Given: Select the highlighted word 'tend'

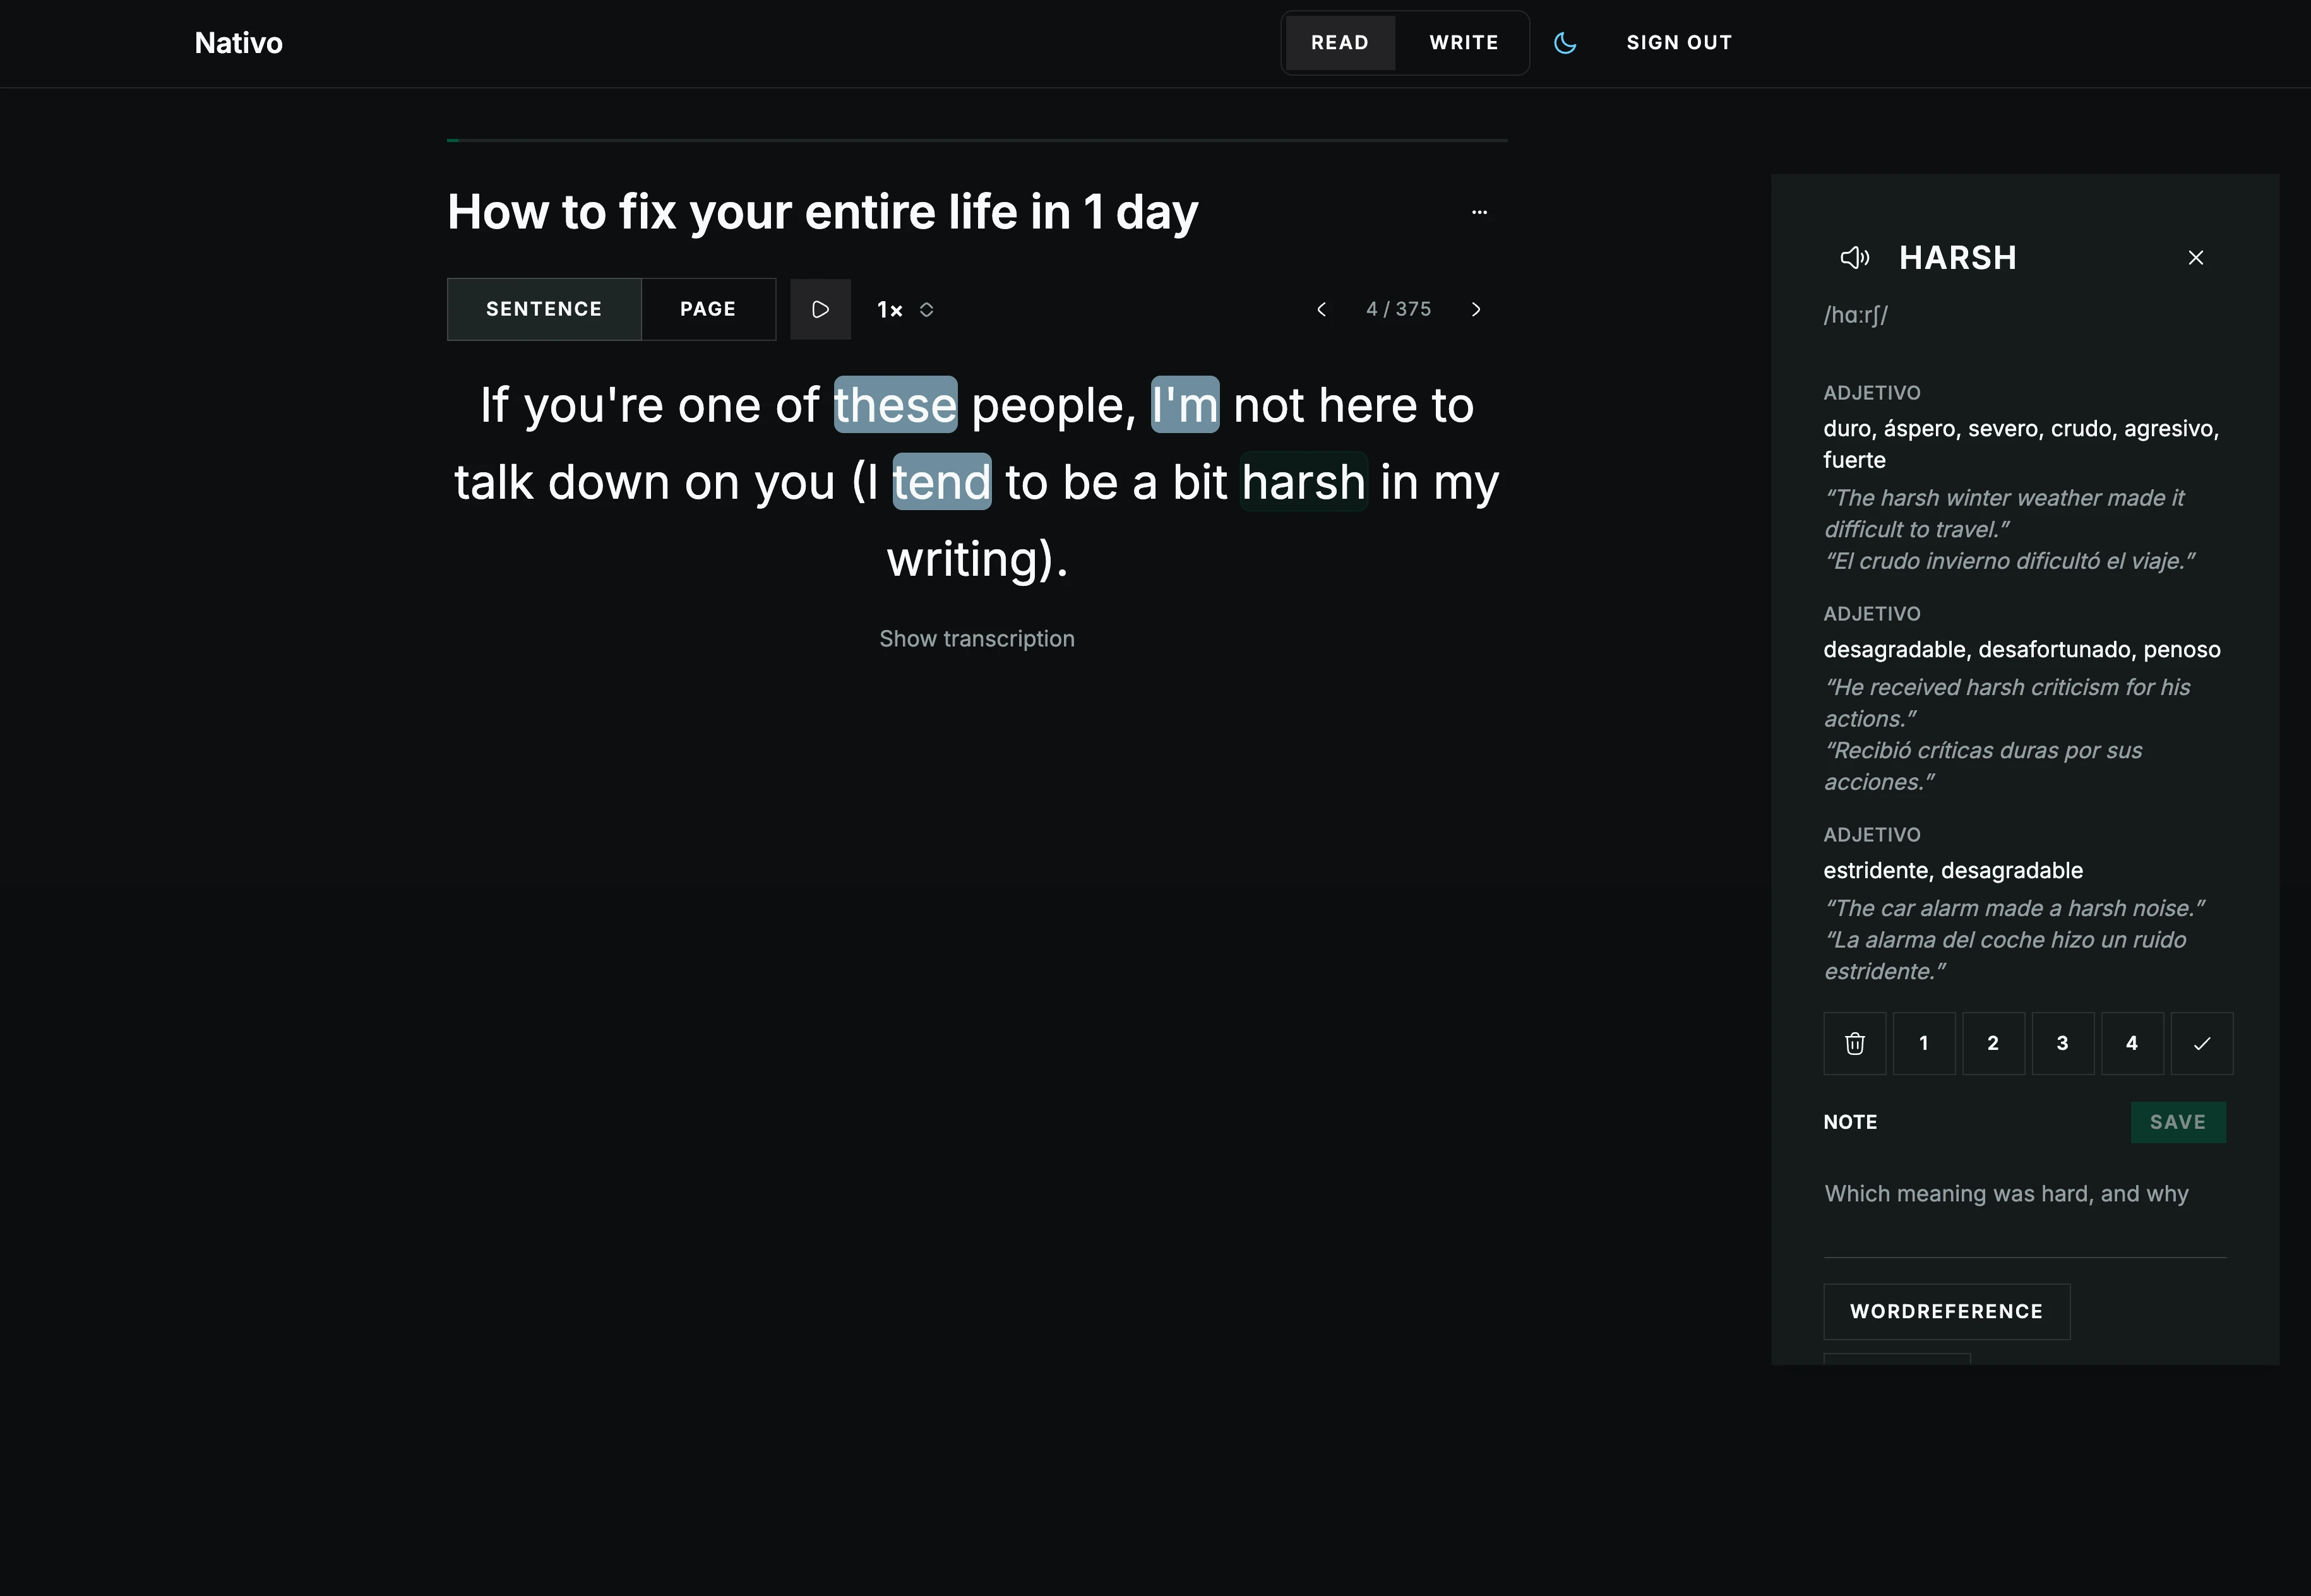Looking at the screenshot, I should [x=942, y=482].
